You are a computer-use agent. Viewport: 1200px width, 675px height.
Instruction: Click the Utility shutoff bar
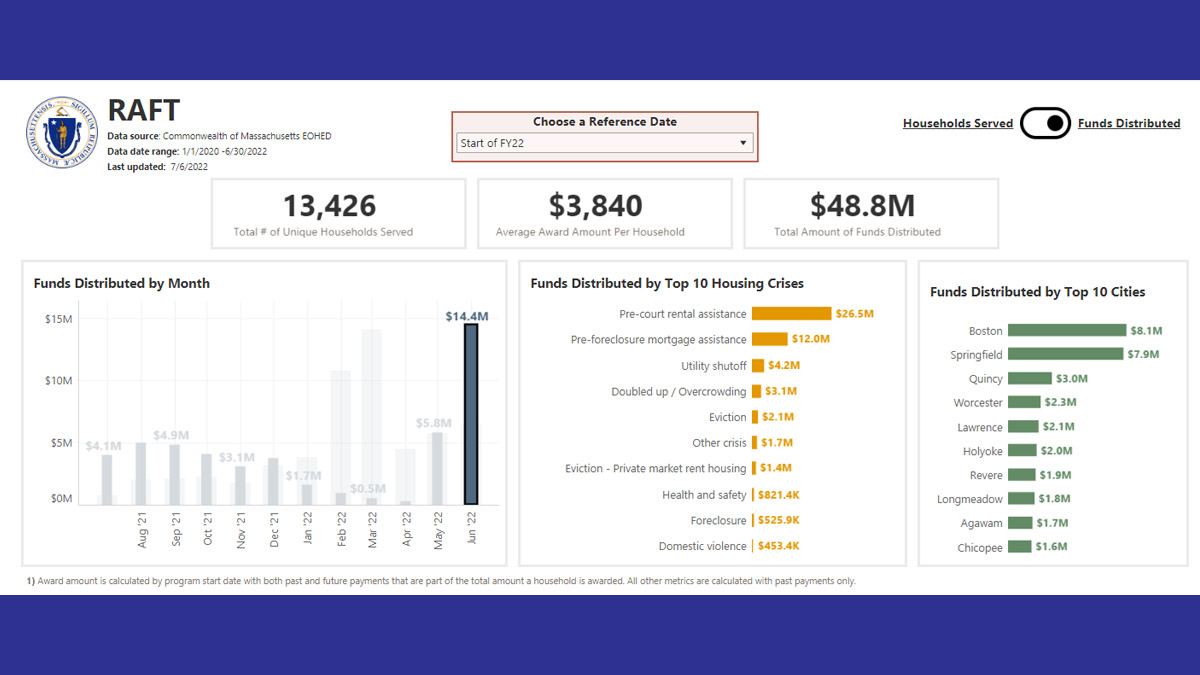(758, 366)
